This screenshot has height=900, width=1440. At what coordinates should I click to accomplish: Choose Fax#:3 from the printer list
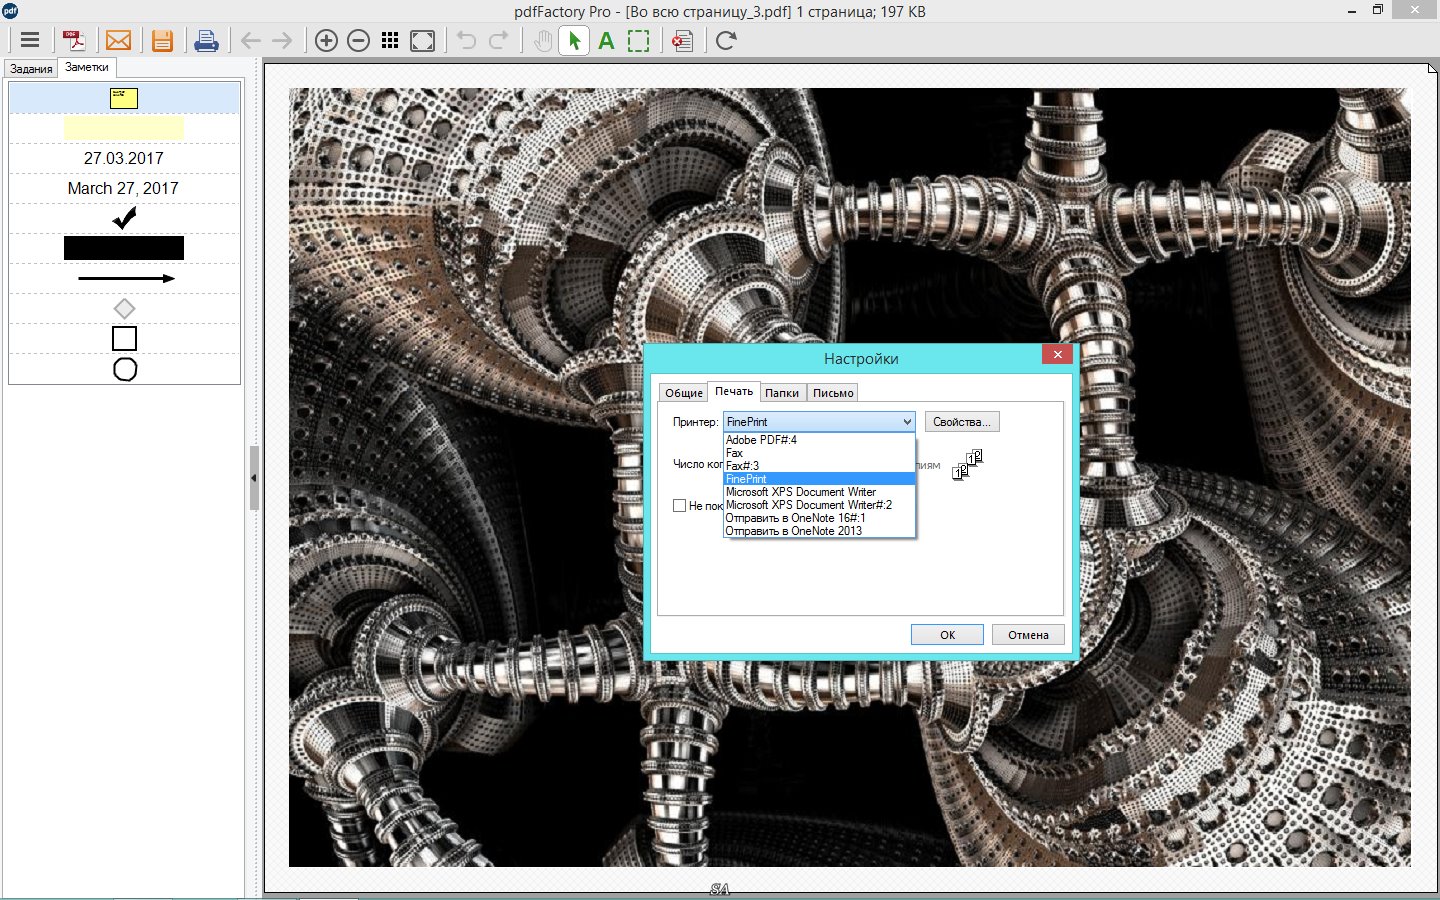[819, 466]
